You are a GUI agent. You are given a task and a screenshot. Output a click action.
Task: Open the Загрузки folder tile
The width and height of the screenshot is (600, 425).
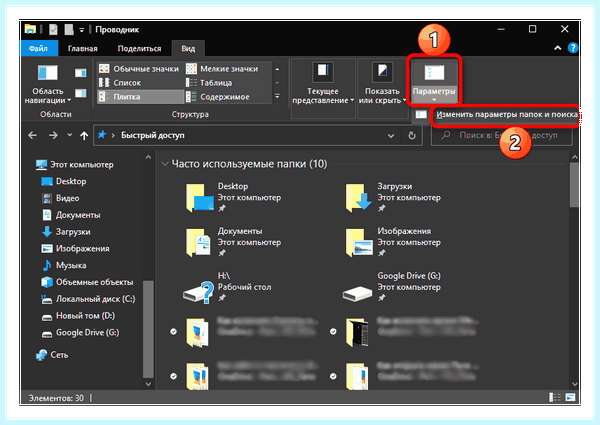pos(393,197)
